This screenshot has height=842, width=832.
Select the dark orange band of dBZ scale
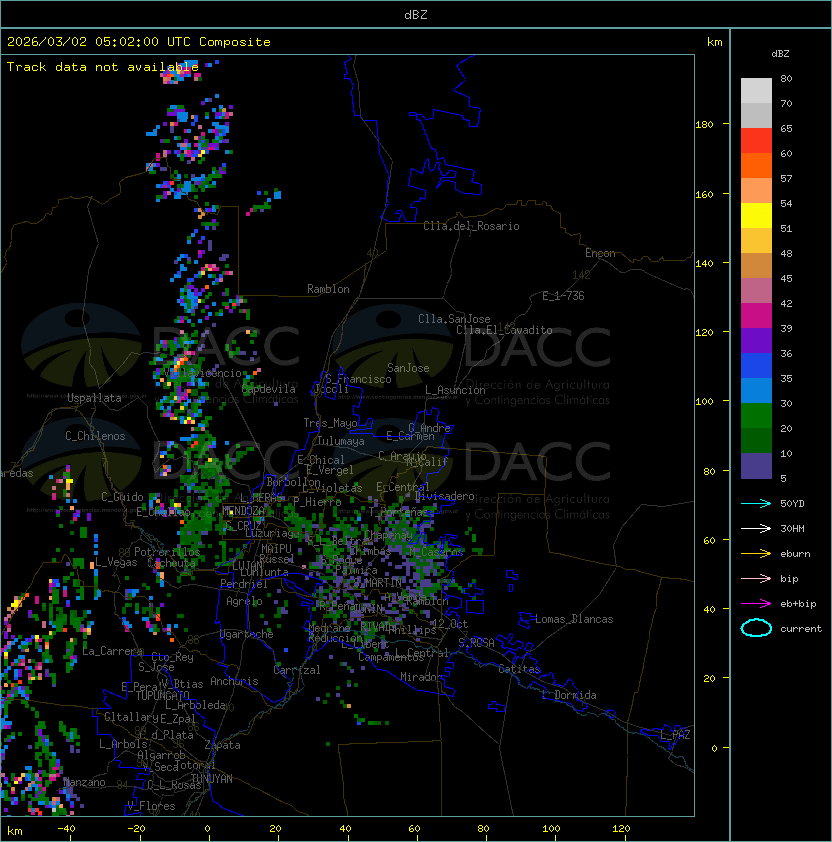click(756, 165)
